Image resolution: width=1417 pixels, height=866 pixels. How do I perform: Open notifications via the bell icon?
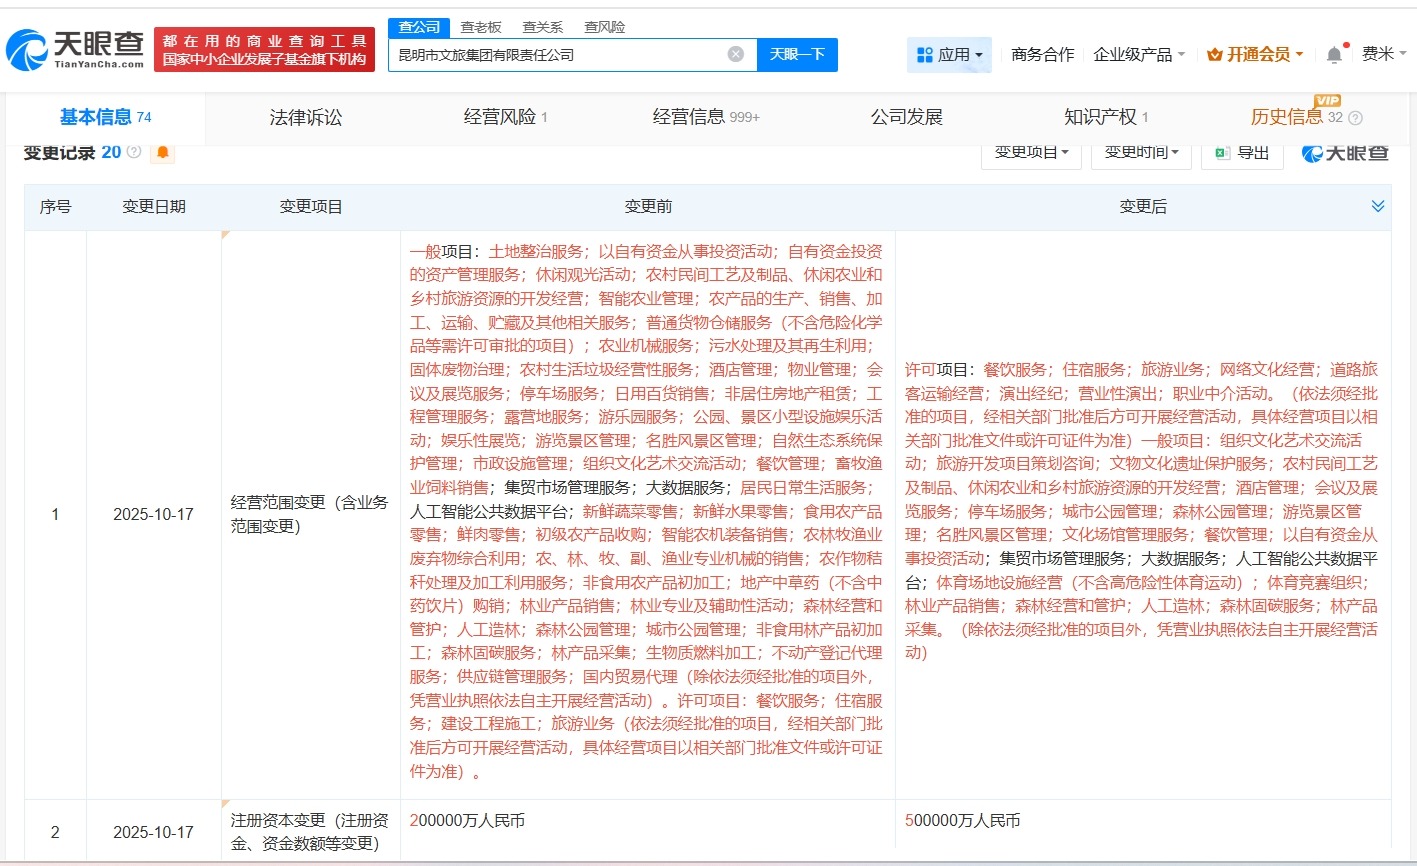1334,55
